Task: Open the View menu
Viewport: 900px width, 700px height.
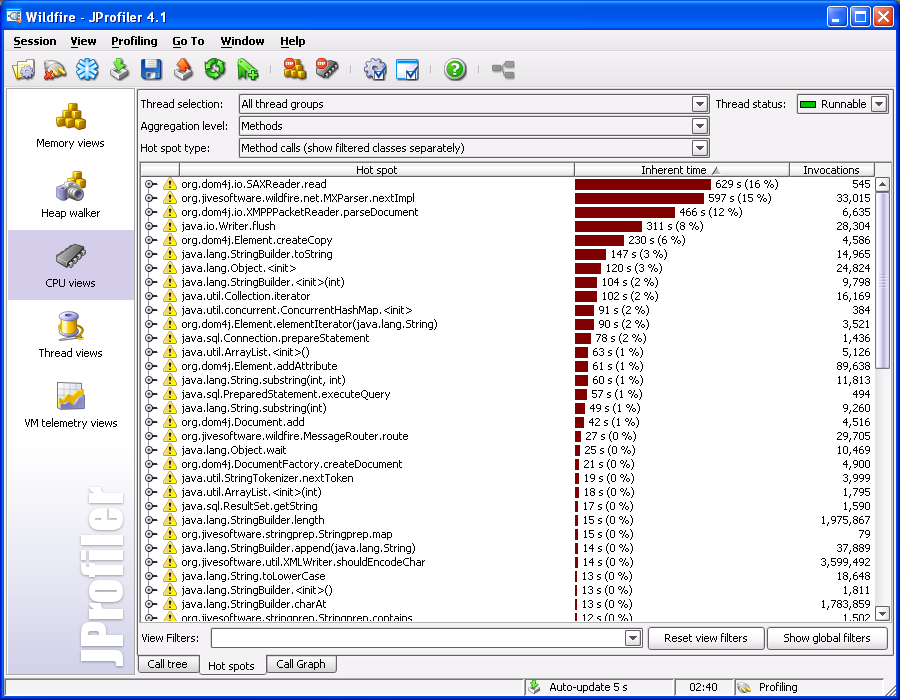Action: tap(83, 41)
